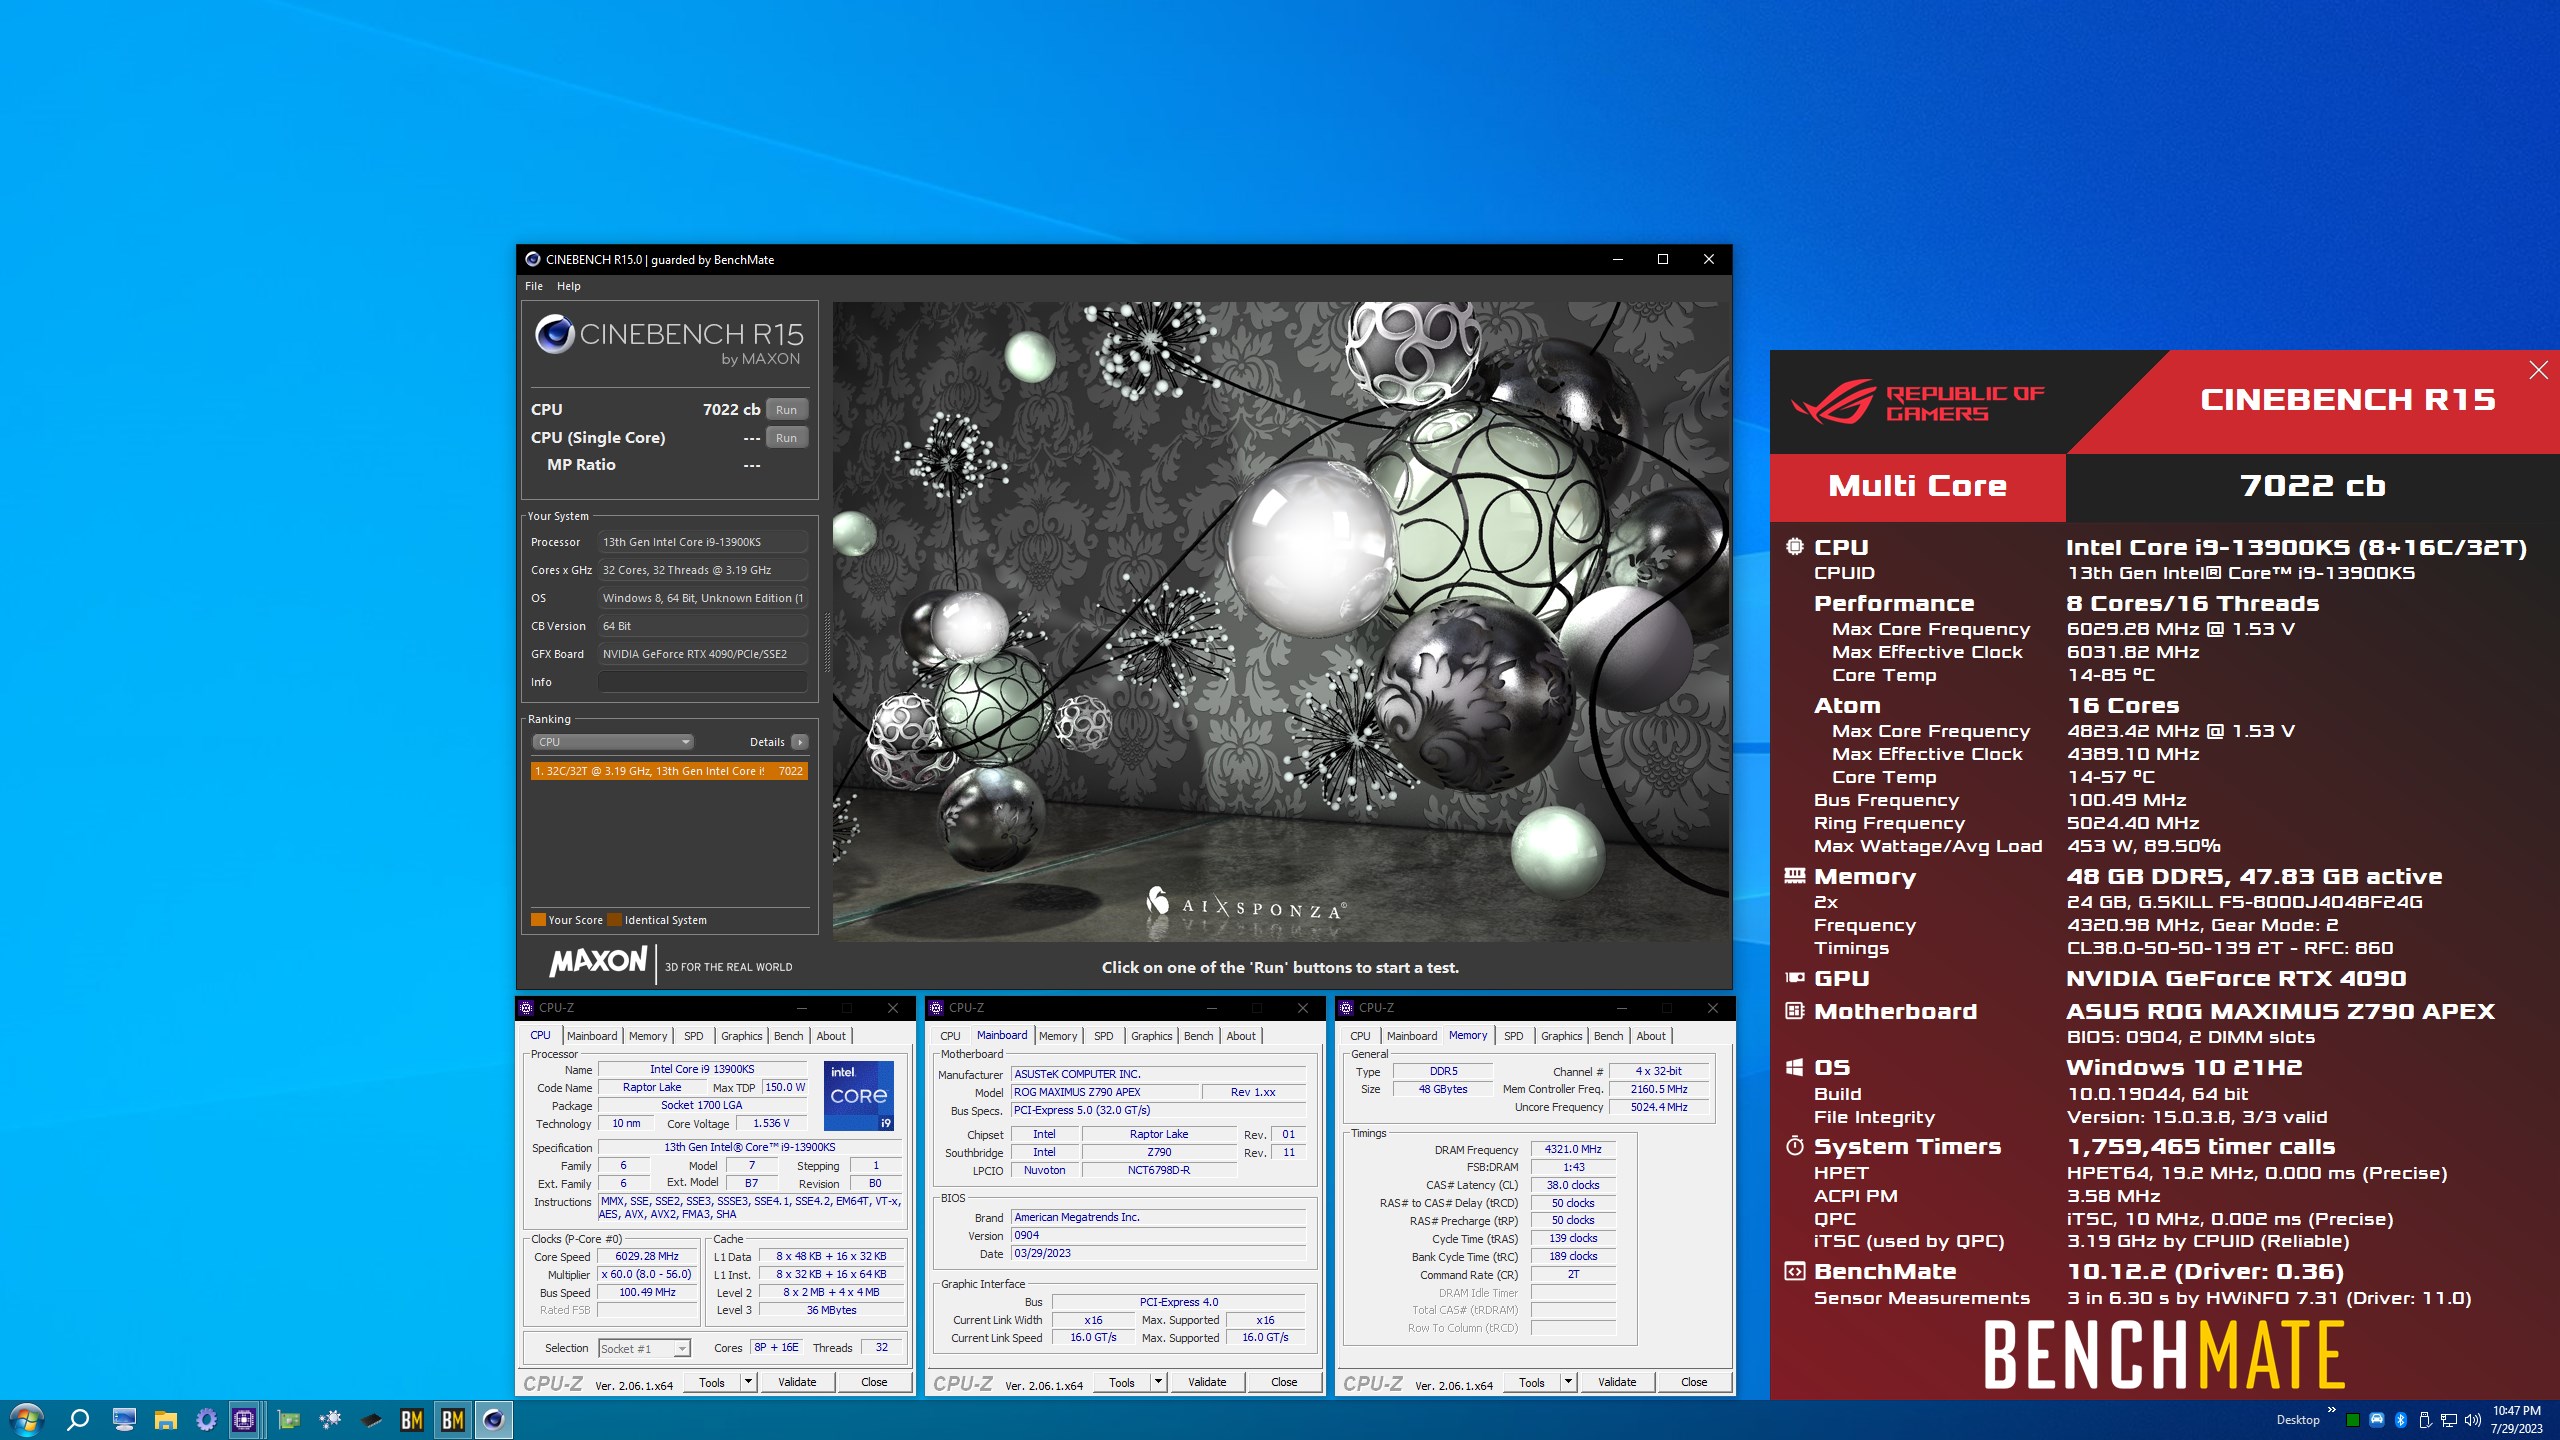Open Tools dropdown arrow in the Mainboard CPU-Z window
This screenshot has height=1440, width=2560.
[x=1158, y=1383]
